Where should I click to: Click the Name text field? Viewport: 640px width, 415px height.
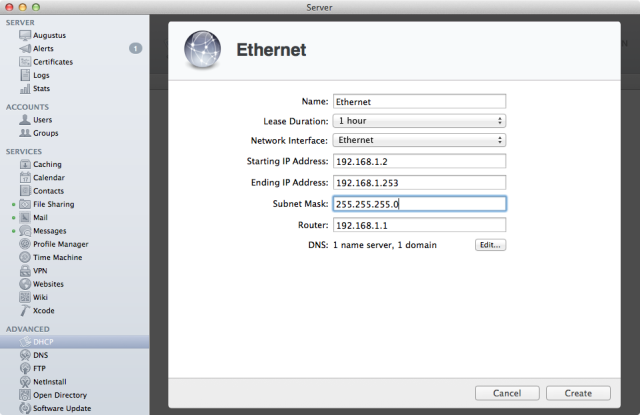click(x=419, y=102)
